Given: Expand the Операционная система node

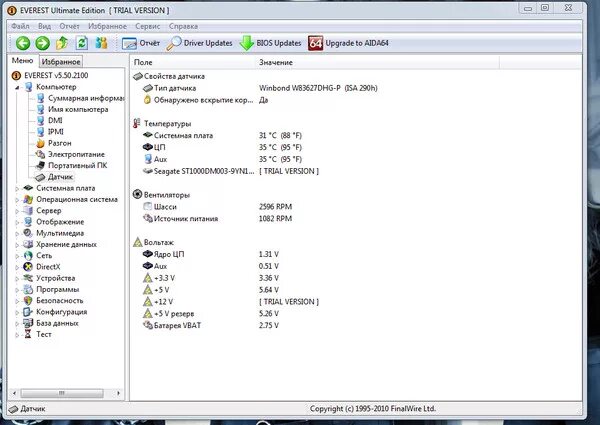Looking at the screenshot, I should point(17,200).
